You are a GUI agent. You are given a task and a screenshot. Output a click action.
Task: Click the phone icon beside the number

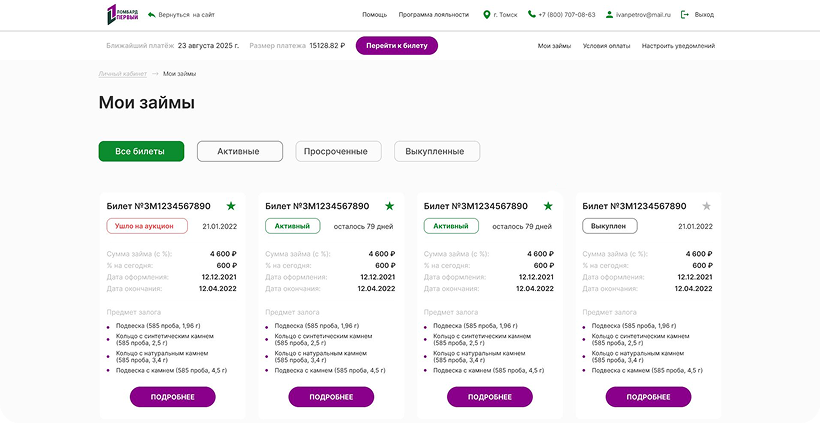[x=531, y=15]
